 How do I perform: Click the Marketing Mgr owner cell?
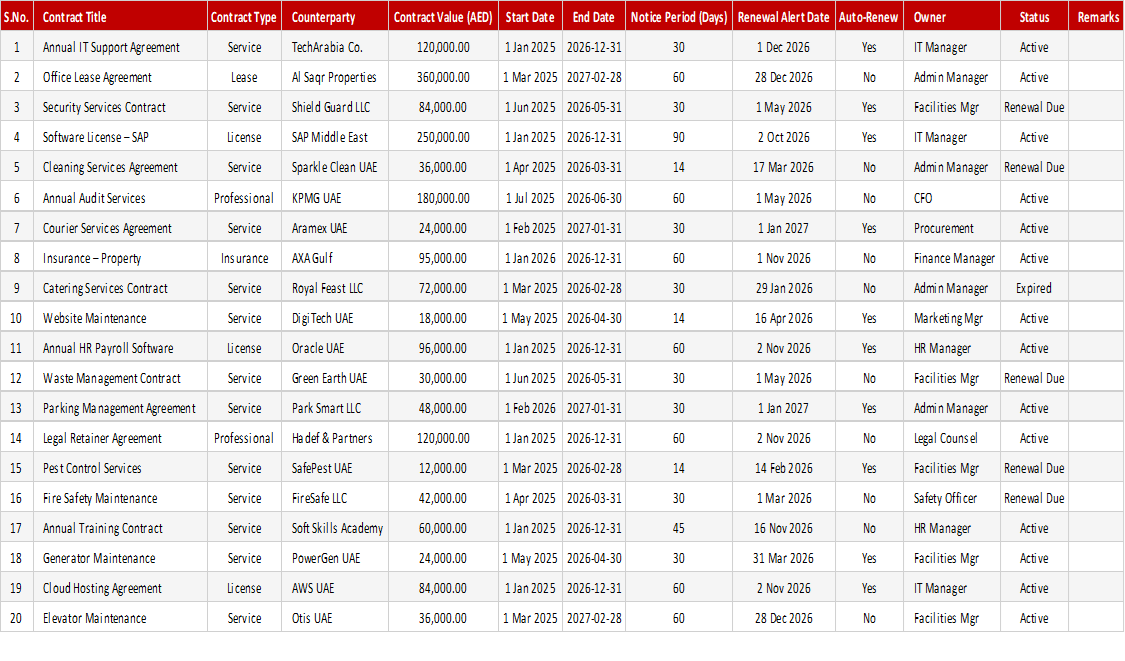[x=952, y=318]
